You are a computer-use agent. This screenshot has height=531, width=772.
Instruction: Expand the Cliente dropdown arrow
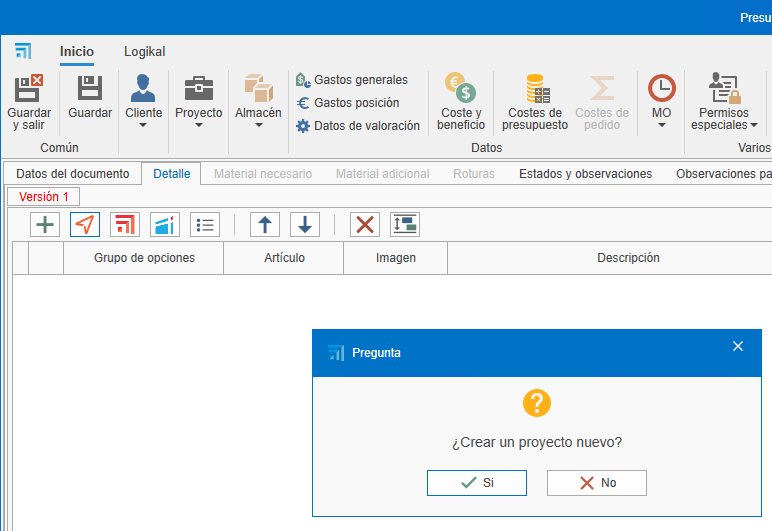[x=143, y=125]
